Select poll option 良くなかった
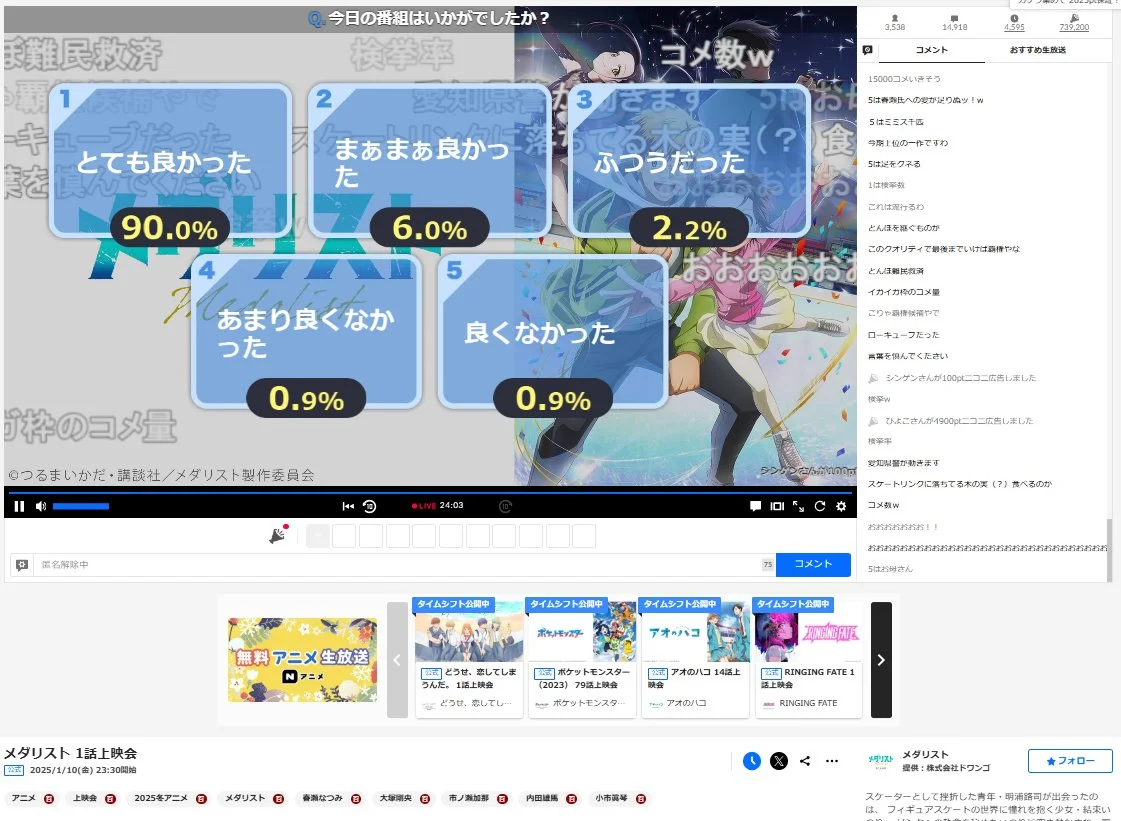1121x821 pixels. [x=553, y=331]
